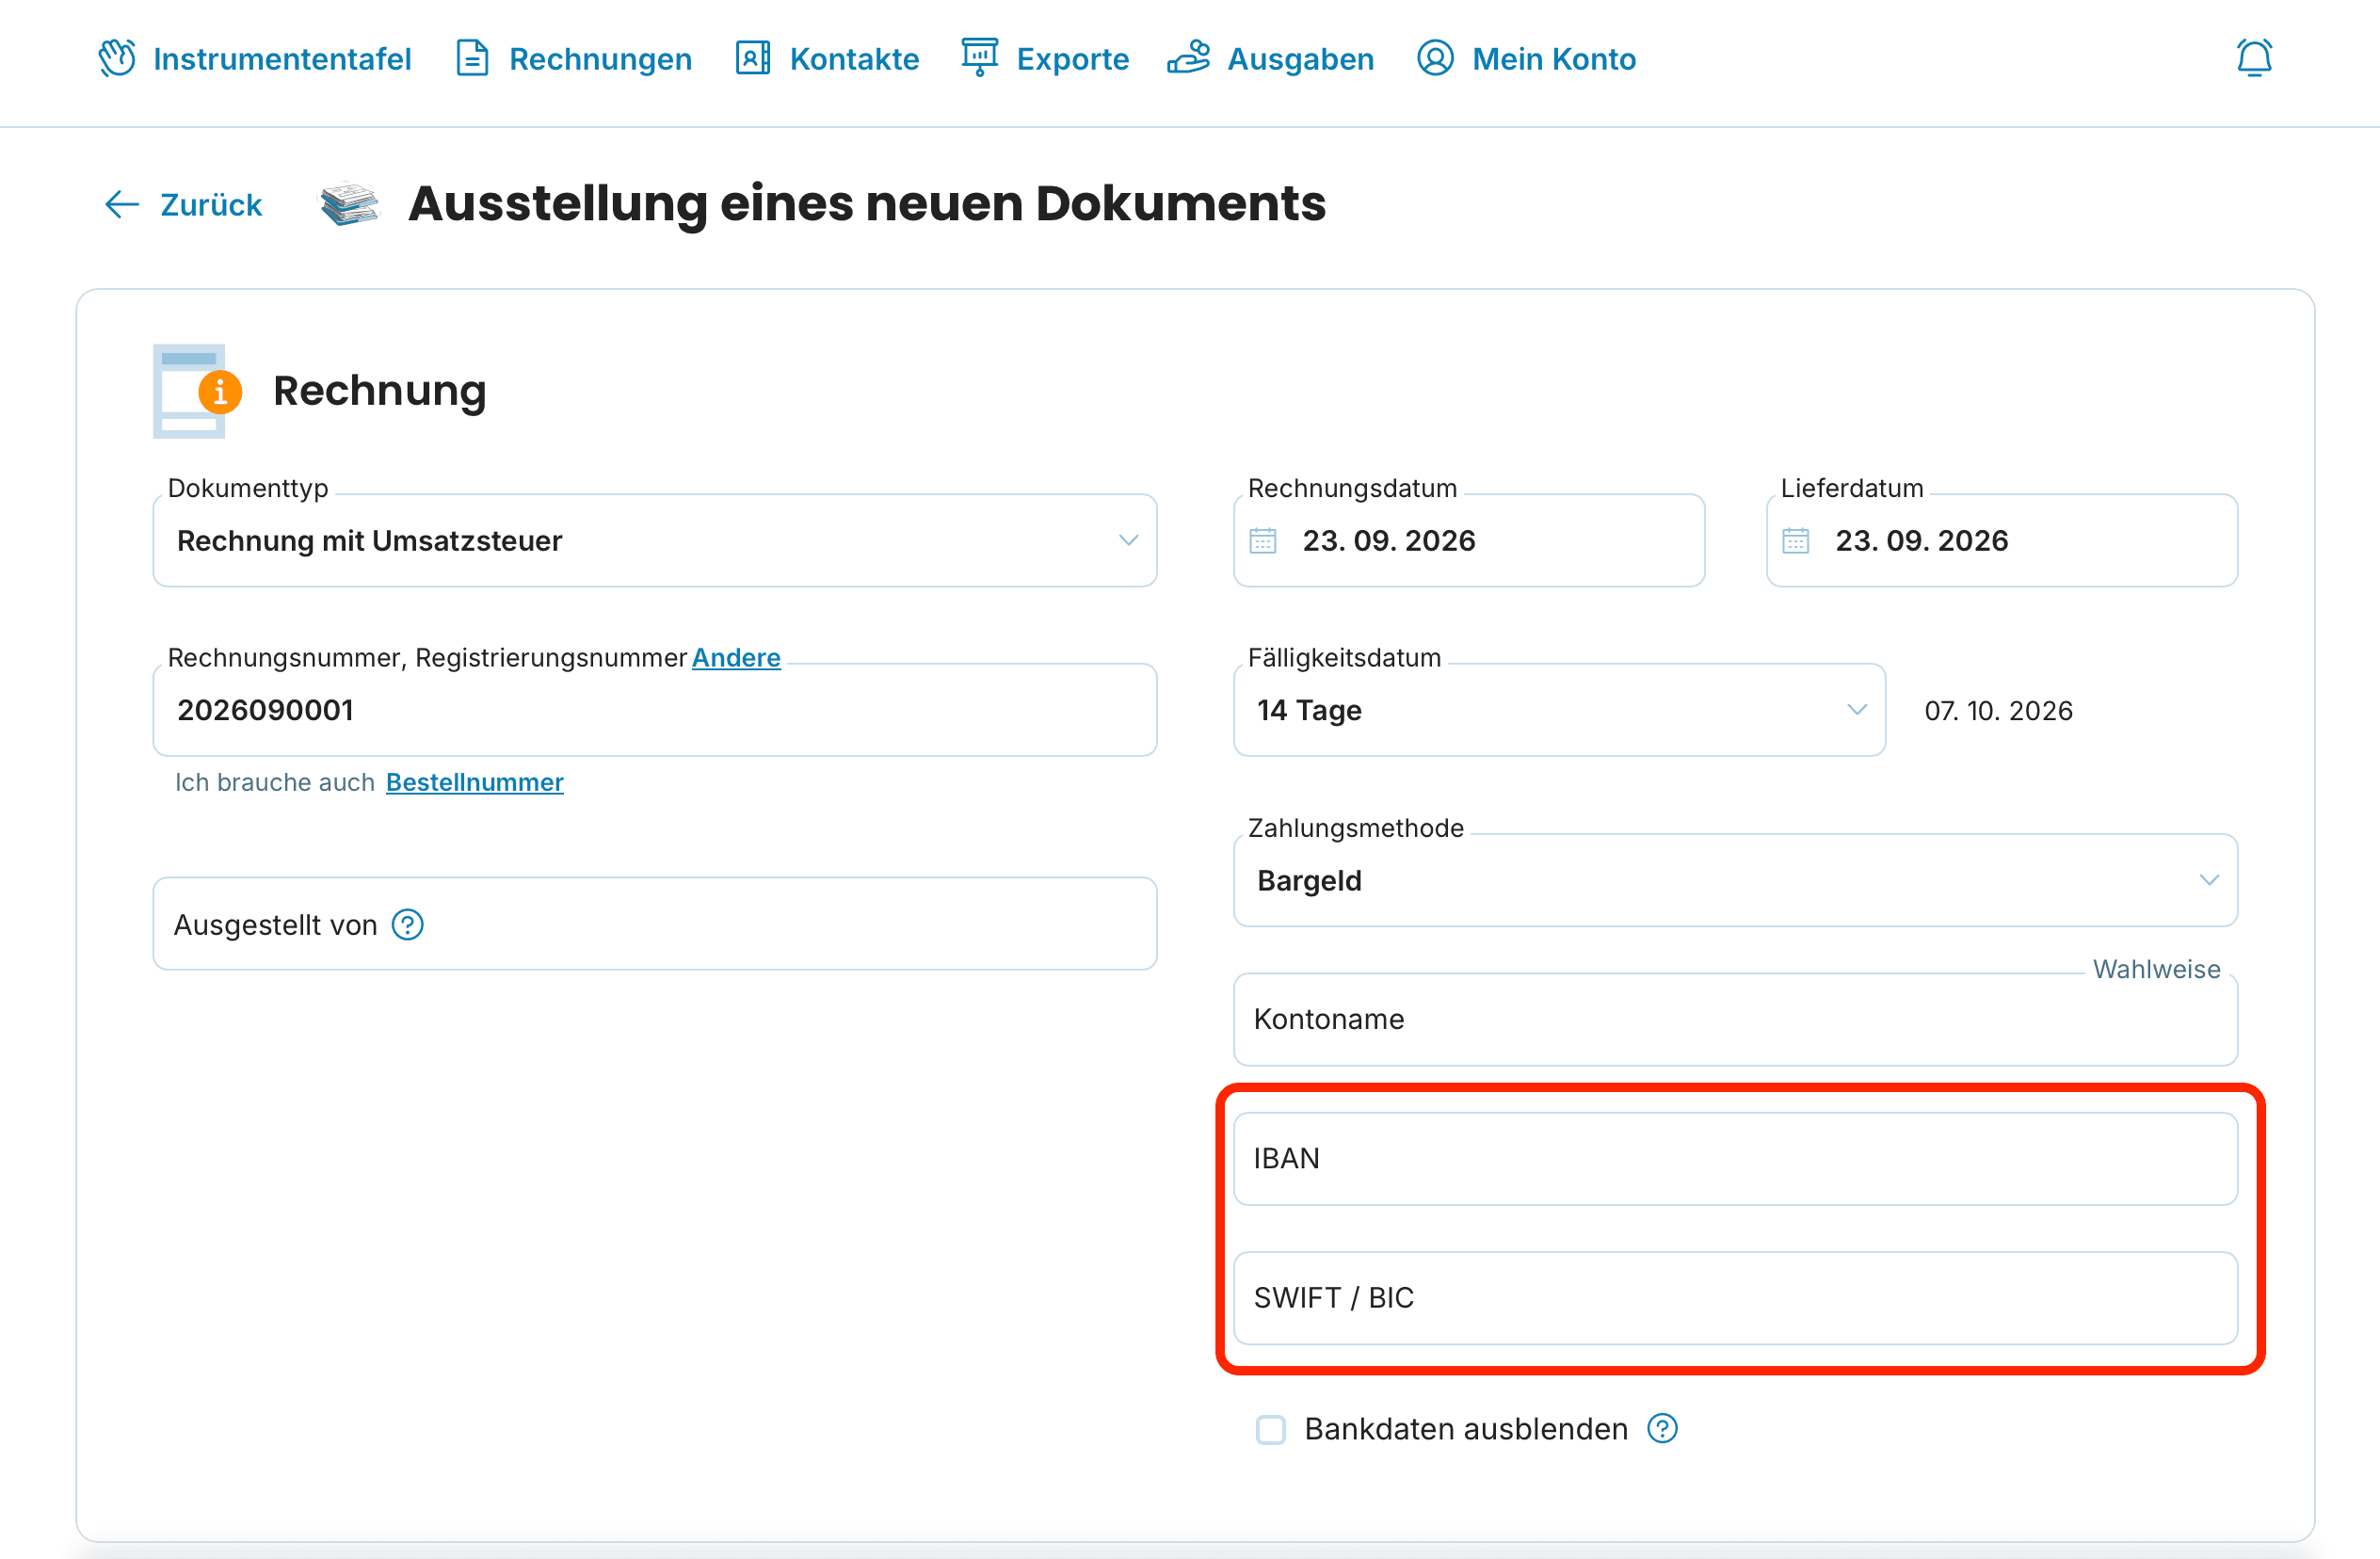This screenshot has height=1559, width=2380.
Task: Click the Zurück link
Action: click(211, 204)
